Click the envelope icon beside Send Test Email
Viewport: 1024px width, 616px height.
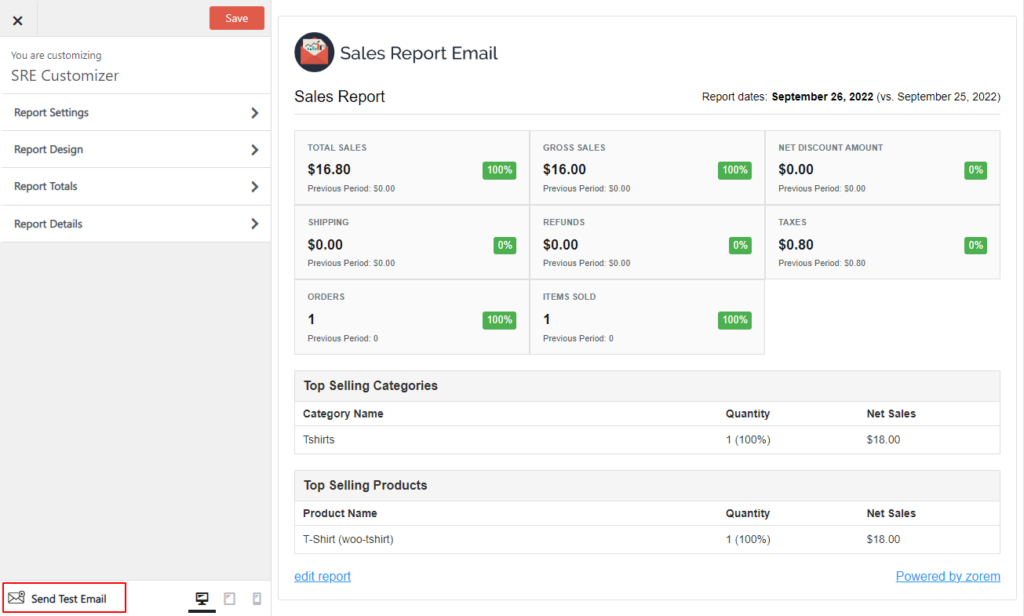coord(17,597)
